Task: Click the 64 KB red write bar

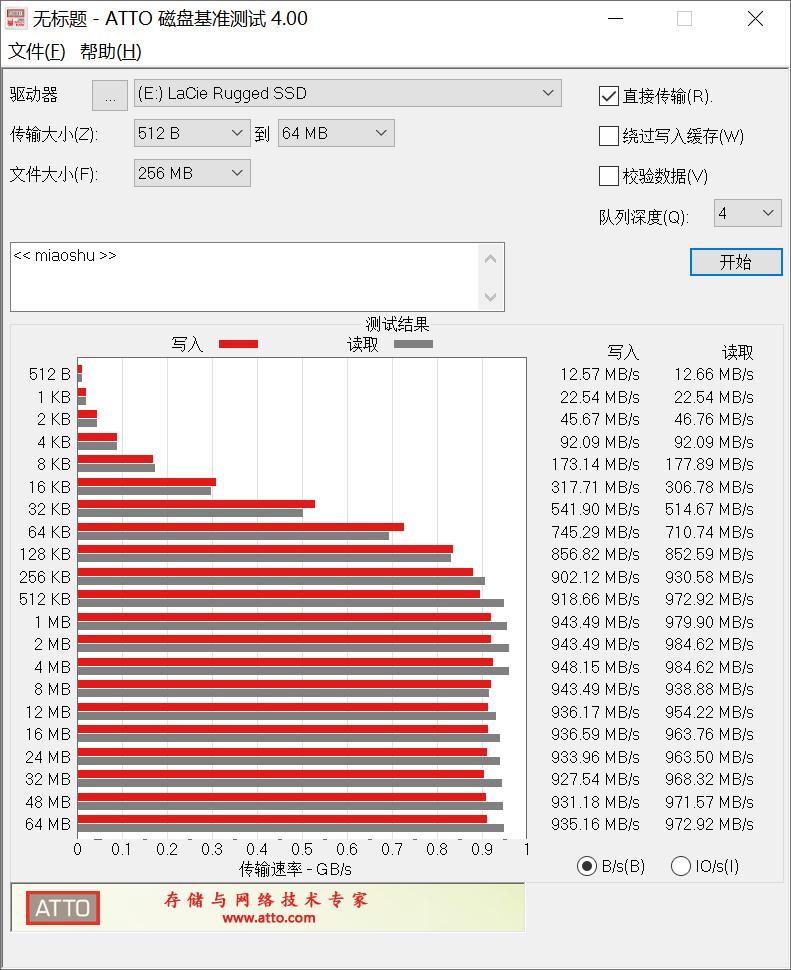Action: click(x=241, y=527)
